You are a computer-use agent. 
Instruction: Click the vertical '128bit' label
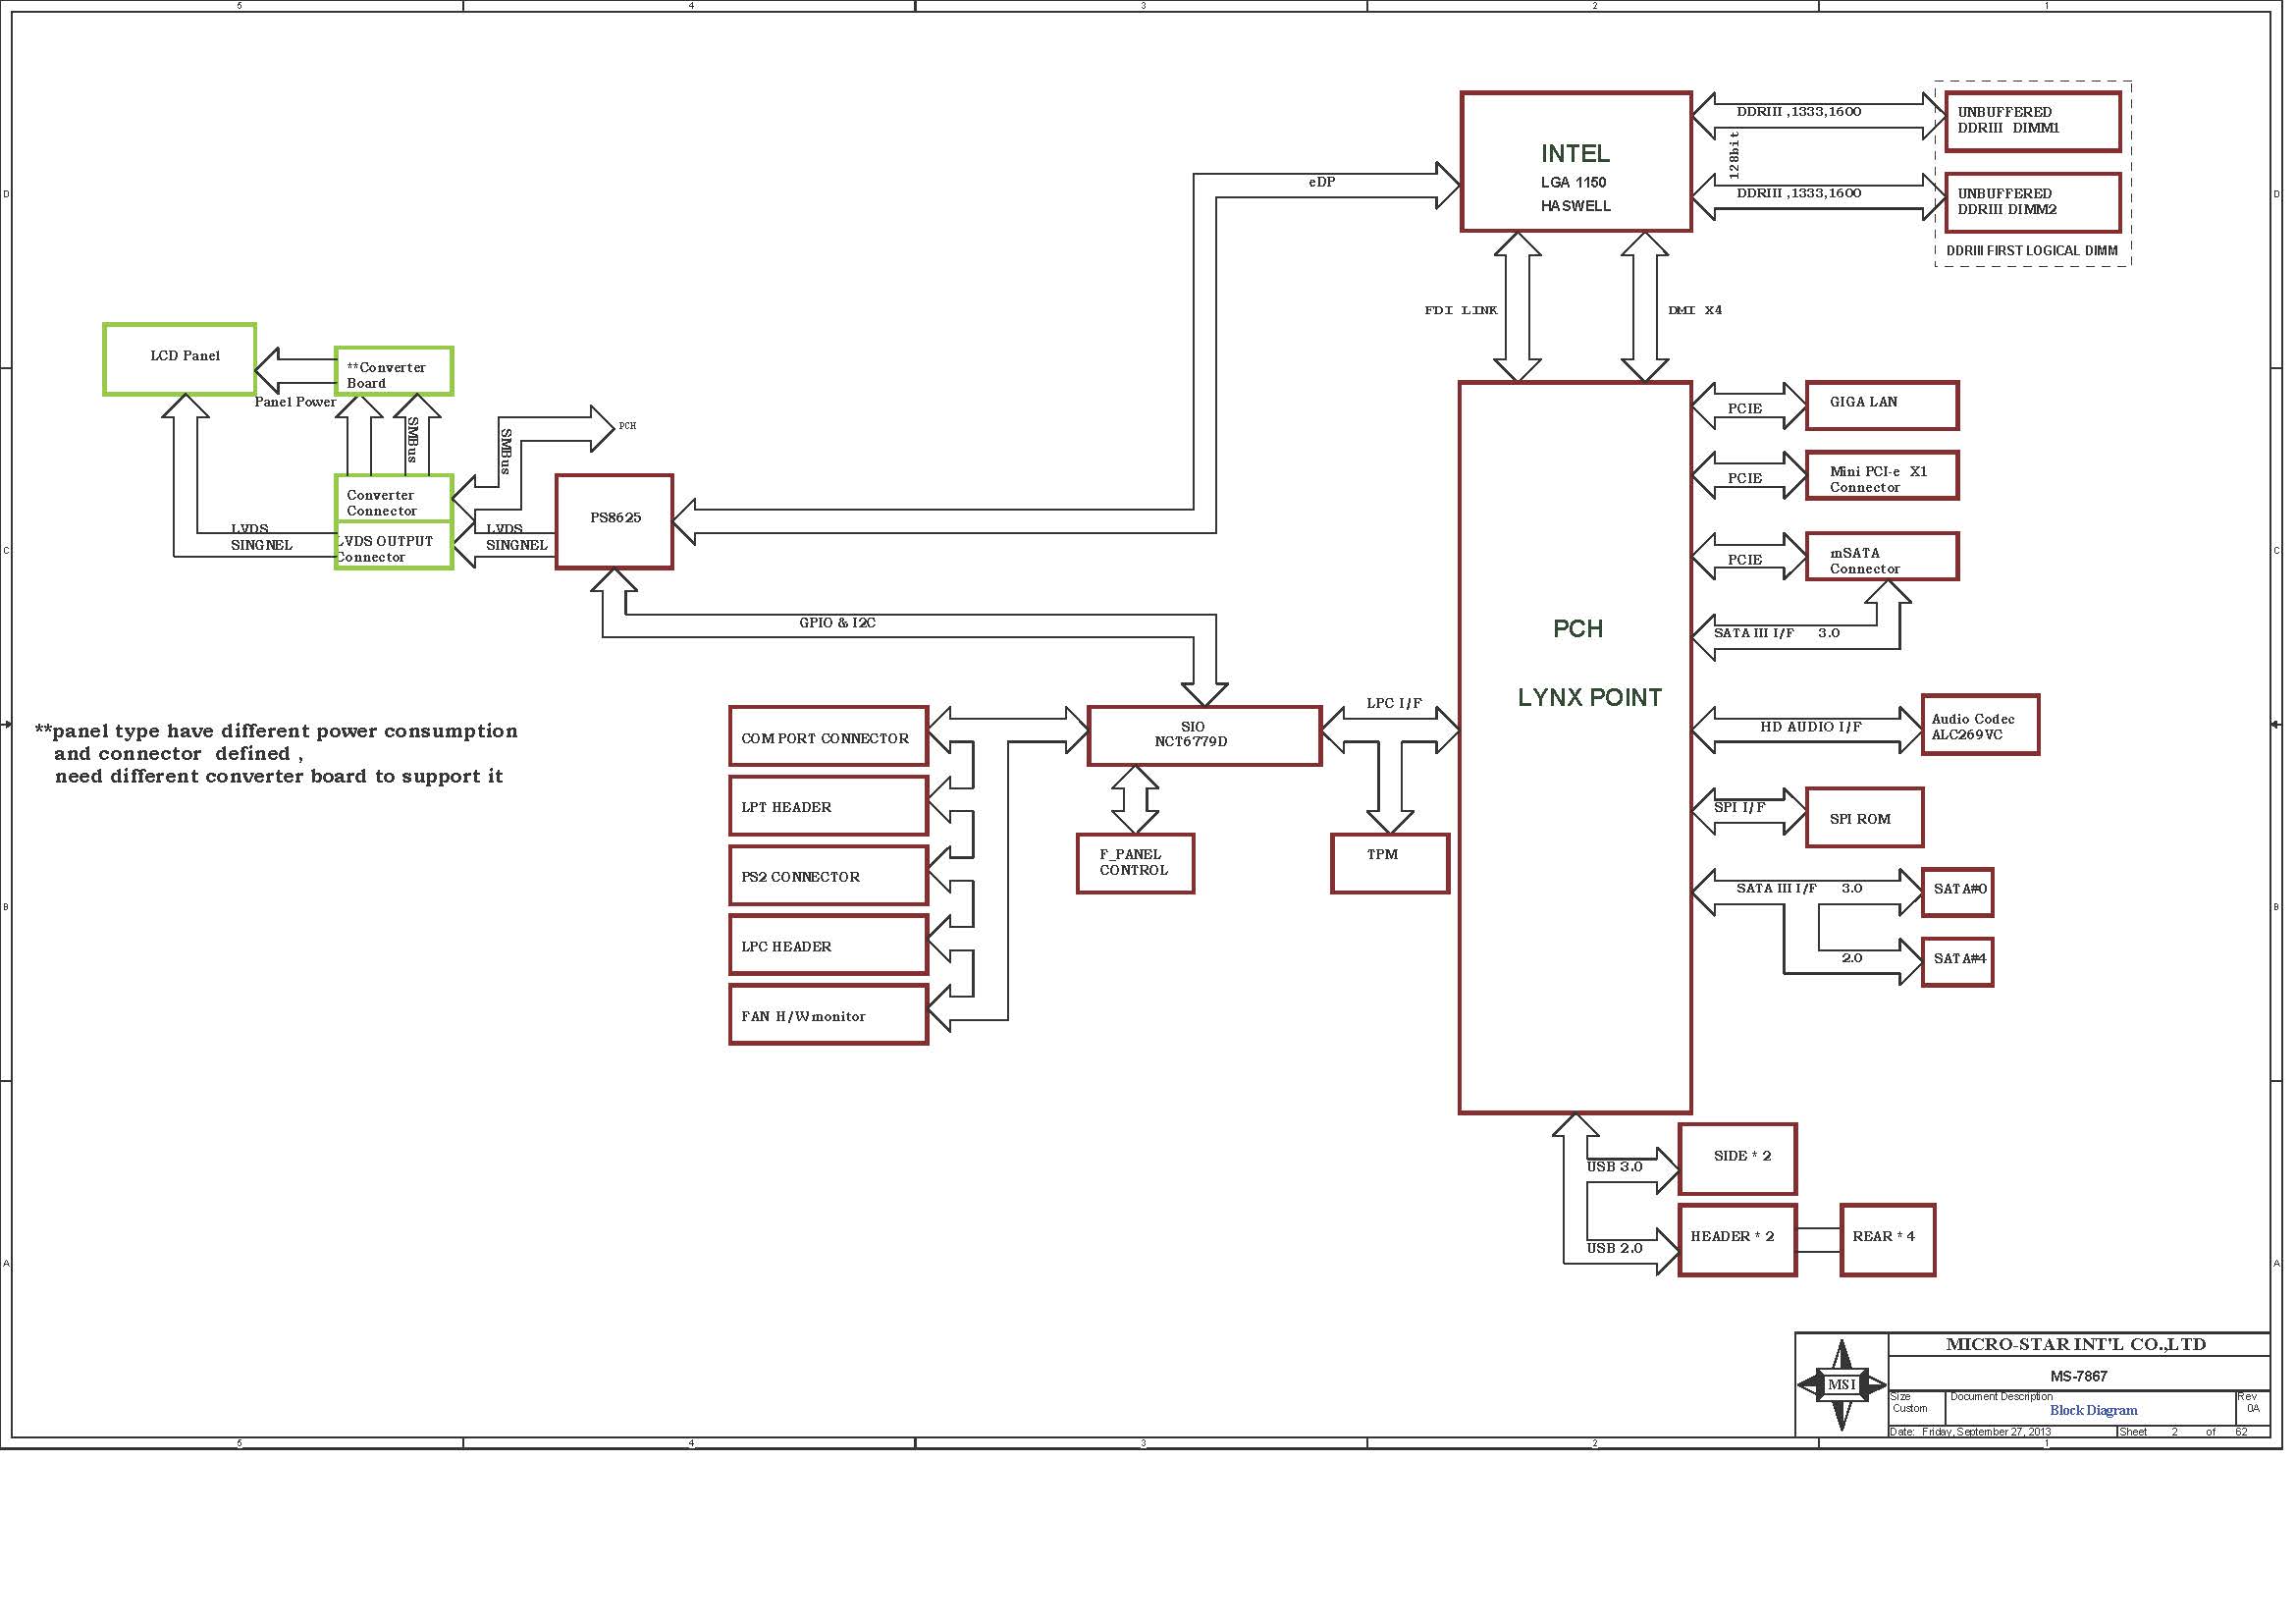tap(1734, 154)
